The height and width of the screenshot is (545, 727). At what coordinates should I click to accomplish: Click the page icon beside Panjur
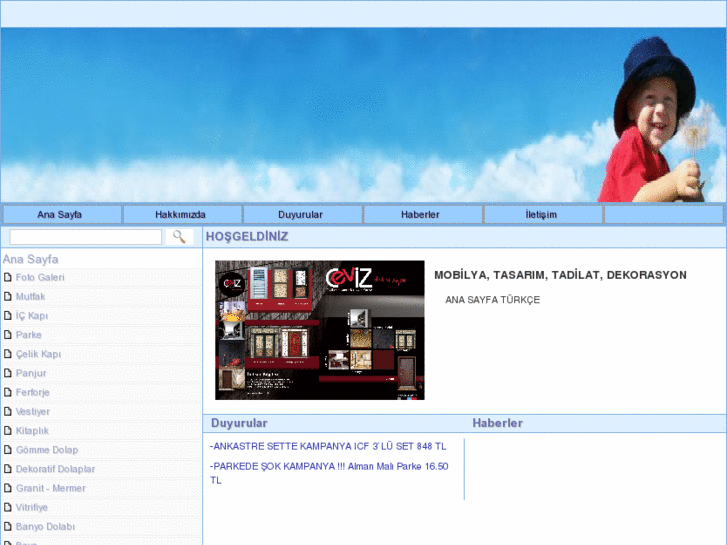[x=7, y=373]
